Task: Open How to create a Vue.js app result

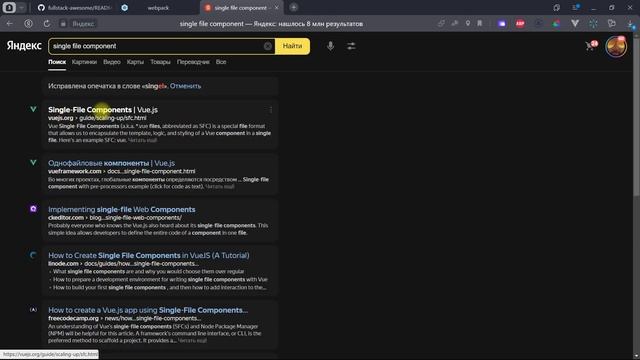Action: [148, 310]
